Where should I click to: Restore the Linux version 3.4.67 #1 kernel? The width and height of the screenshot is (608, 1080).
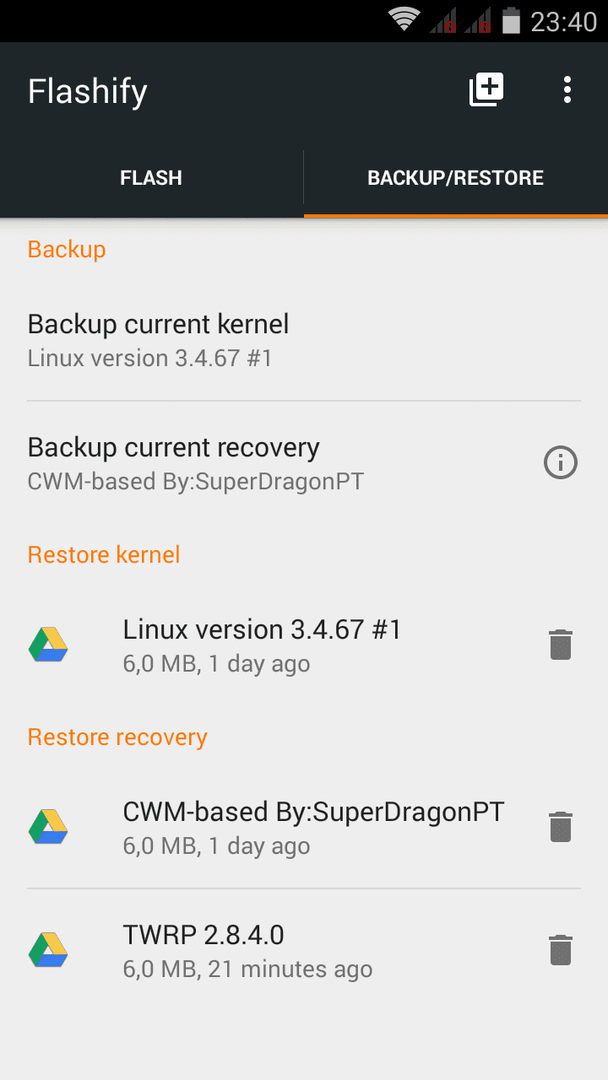point(304,645)
